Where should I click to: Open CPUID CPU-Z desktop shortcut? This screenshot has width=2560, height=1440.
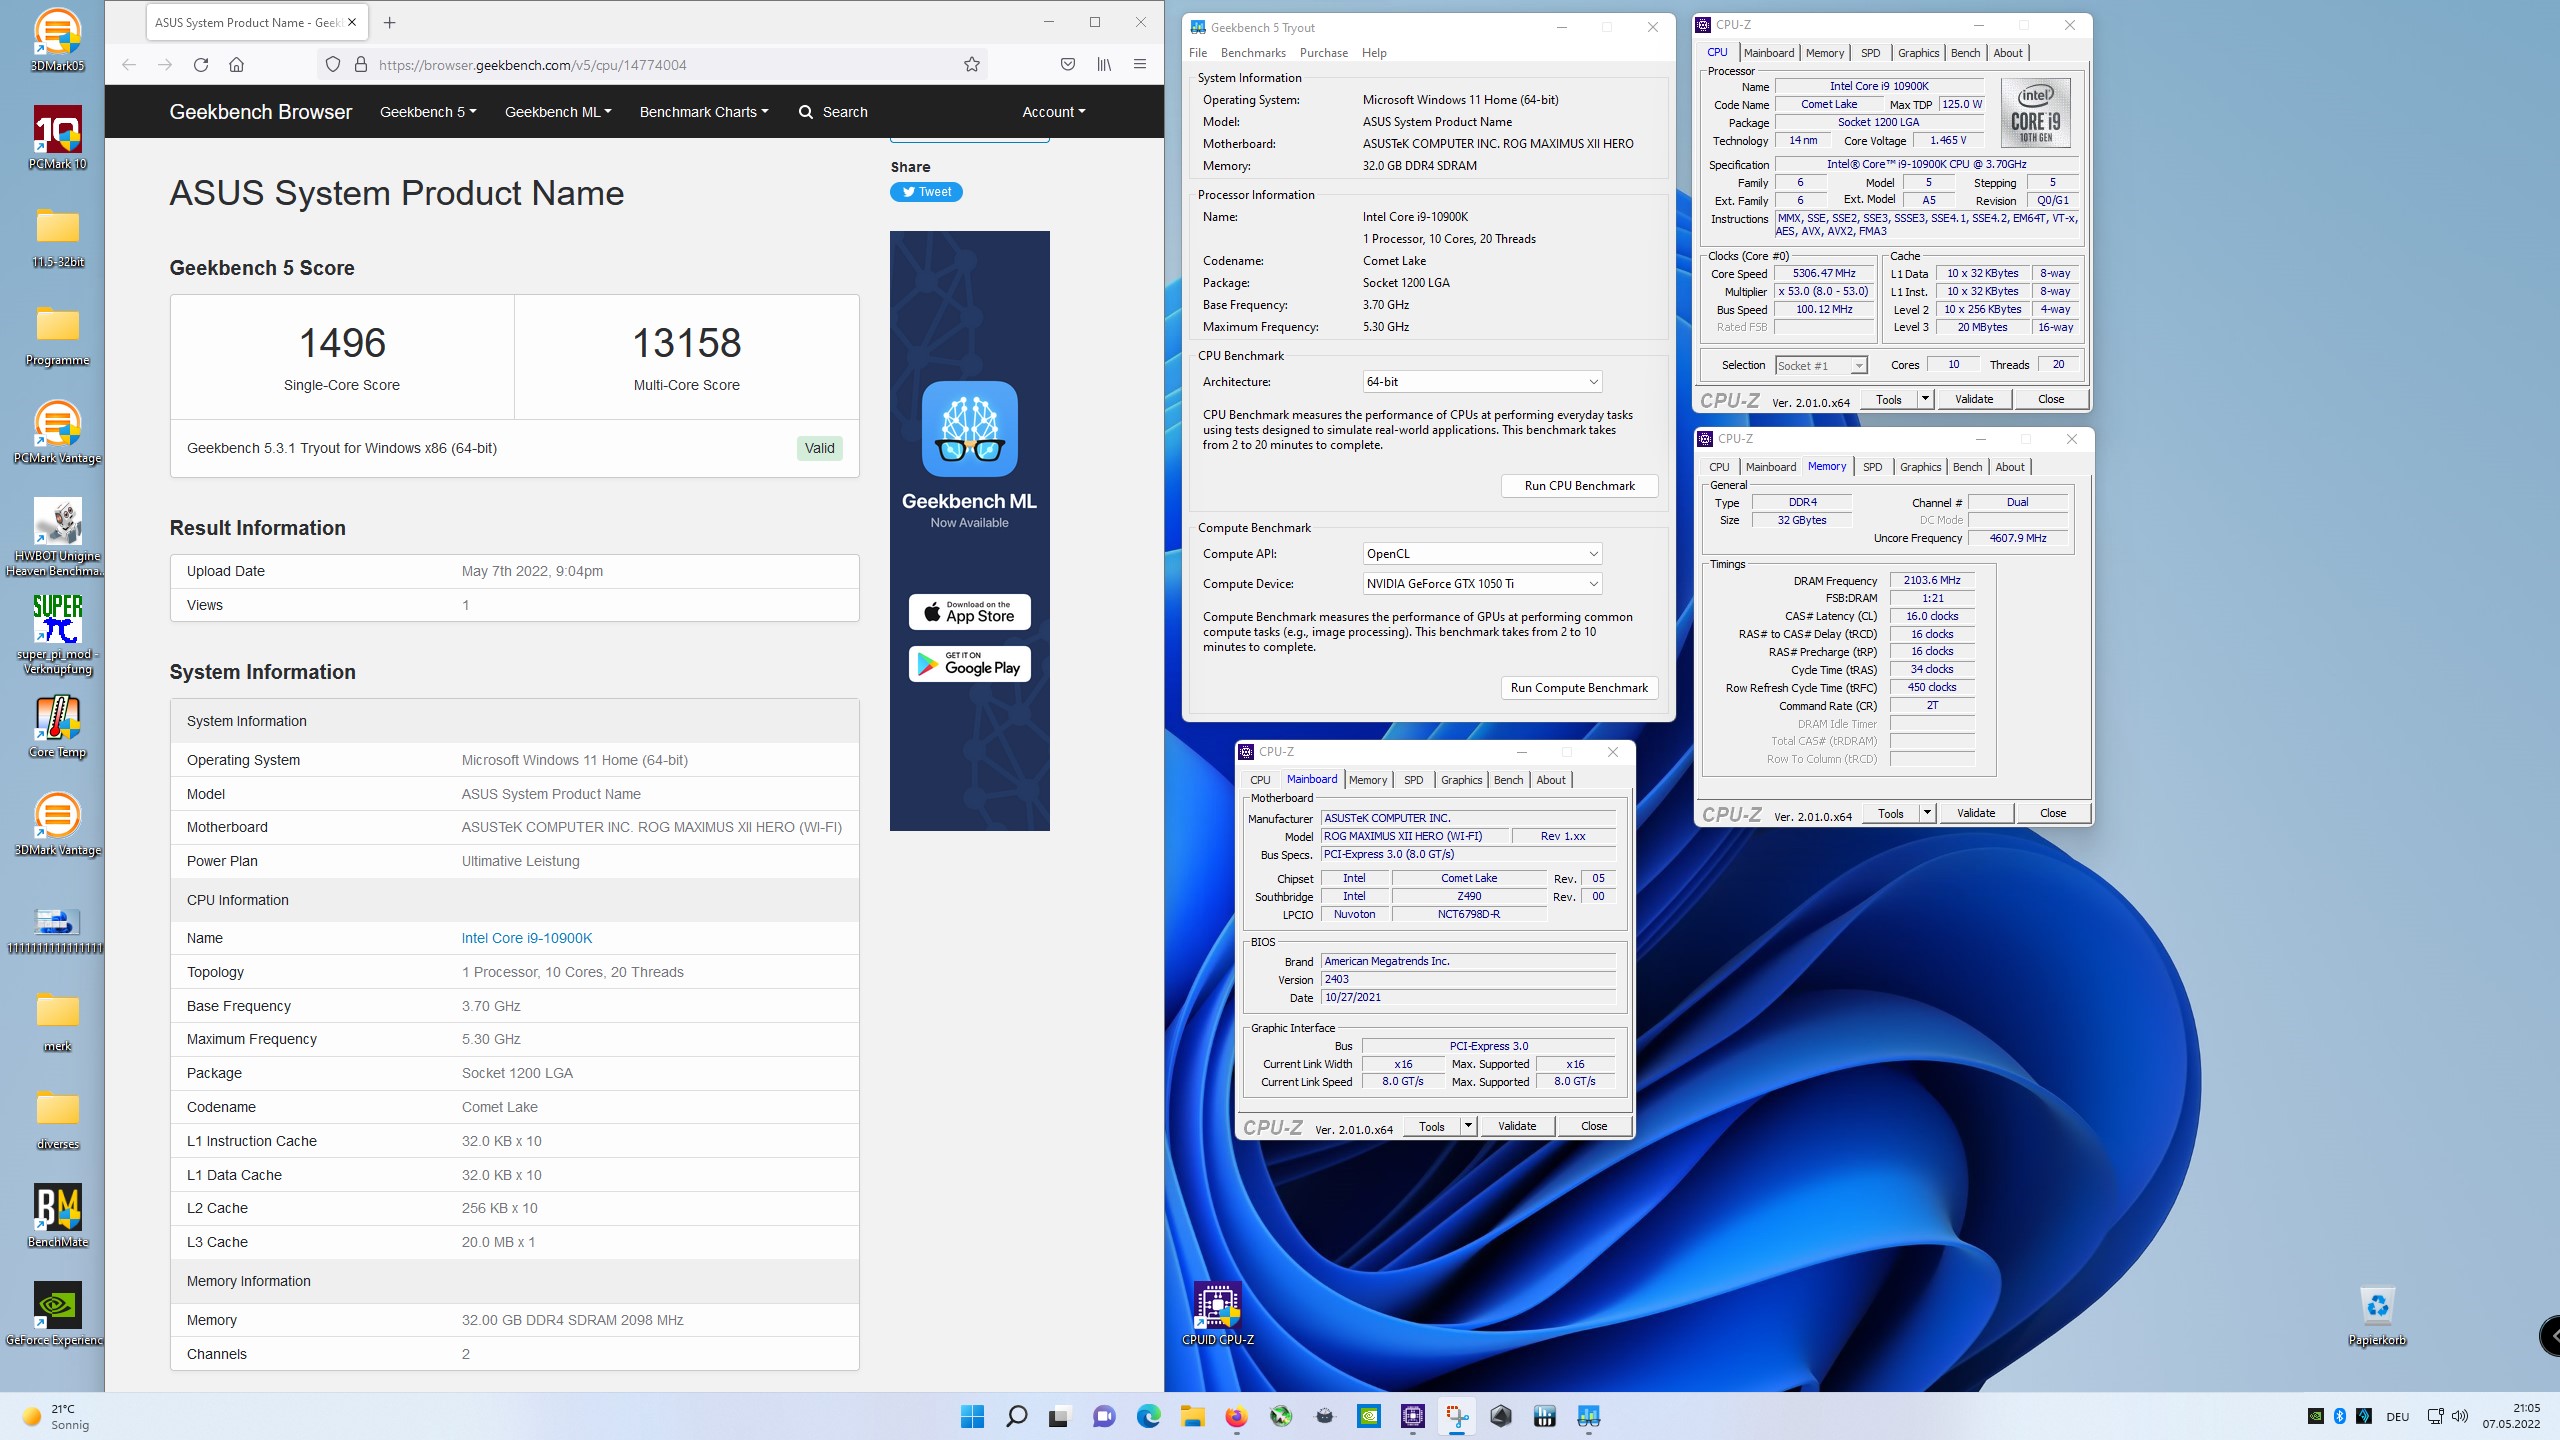click(1217, 1314)
